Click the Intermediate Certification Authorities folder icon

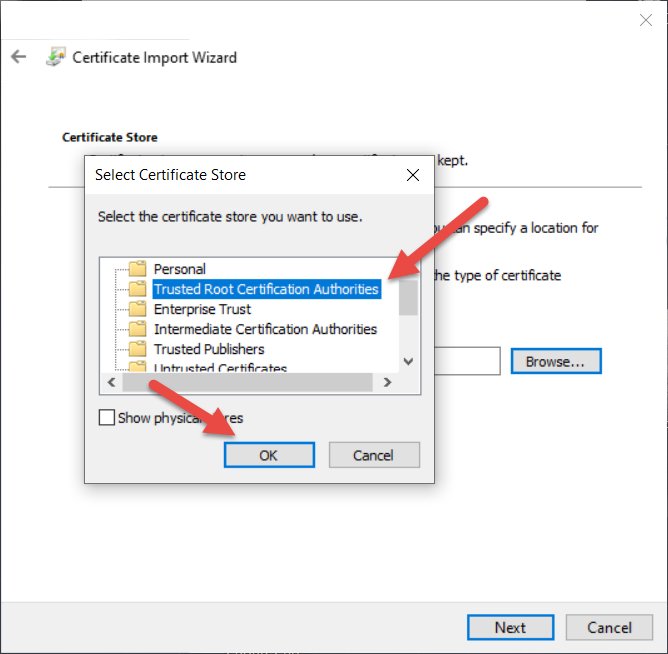[x=137, y=329]
